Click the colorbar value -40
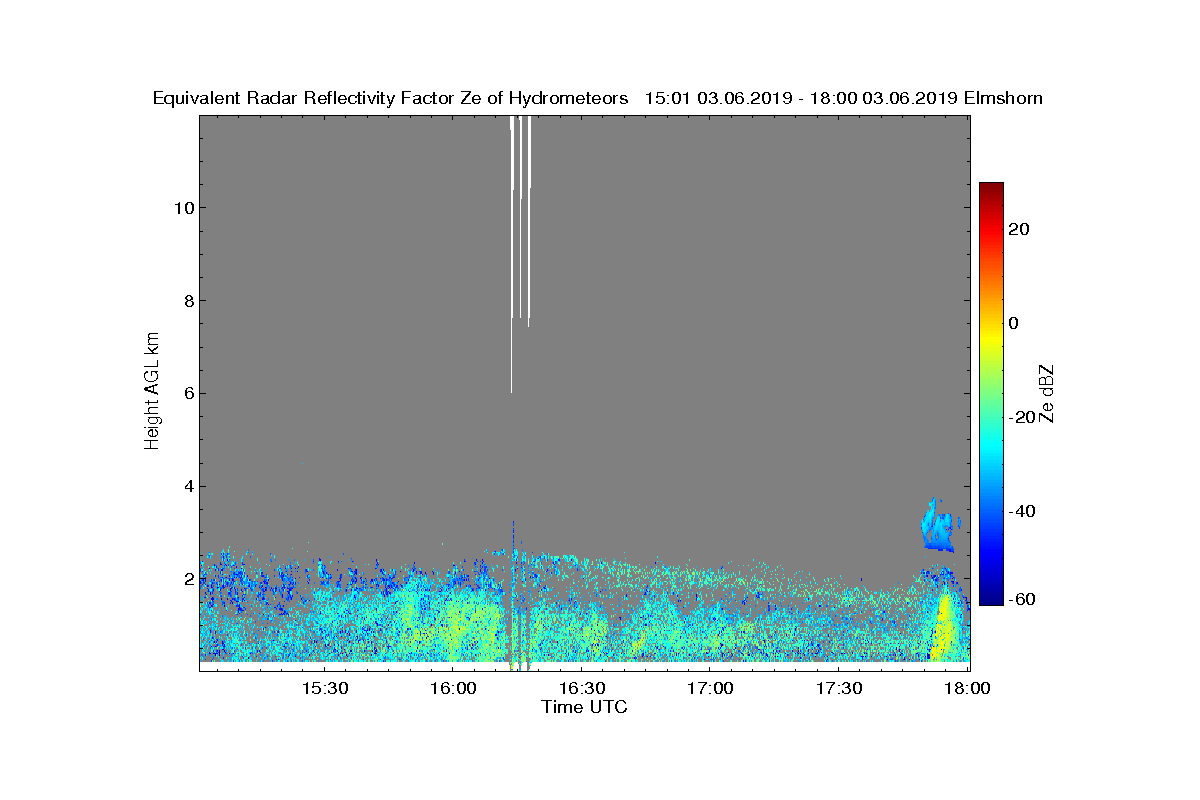This screenshot has width=1200, height=800. tap(1020, 511)
